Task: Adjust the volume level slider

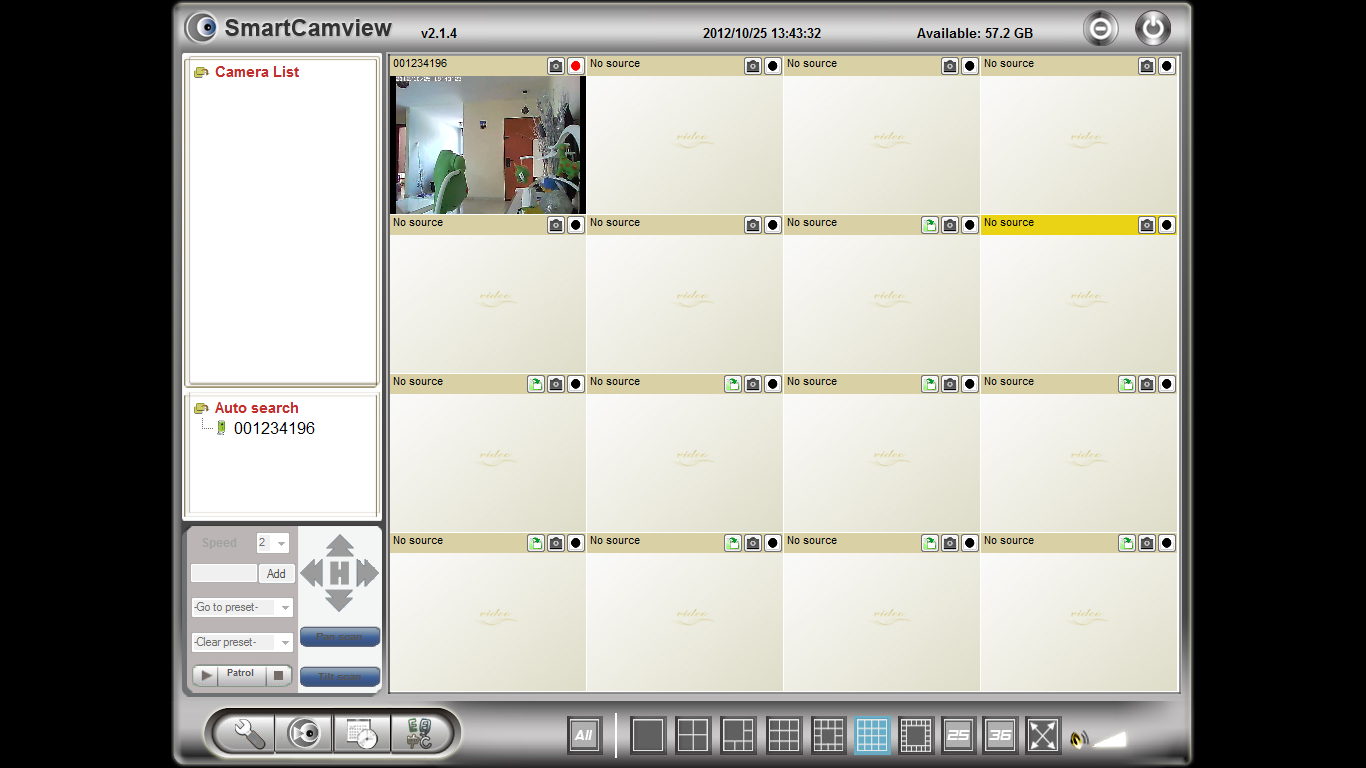Action: click(x=1110, y=739)
